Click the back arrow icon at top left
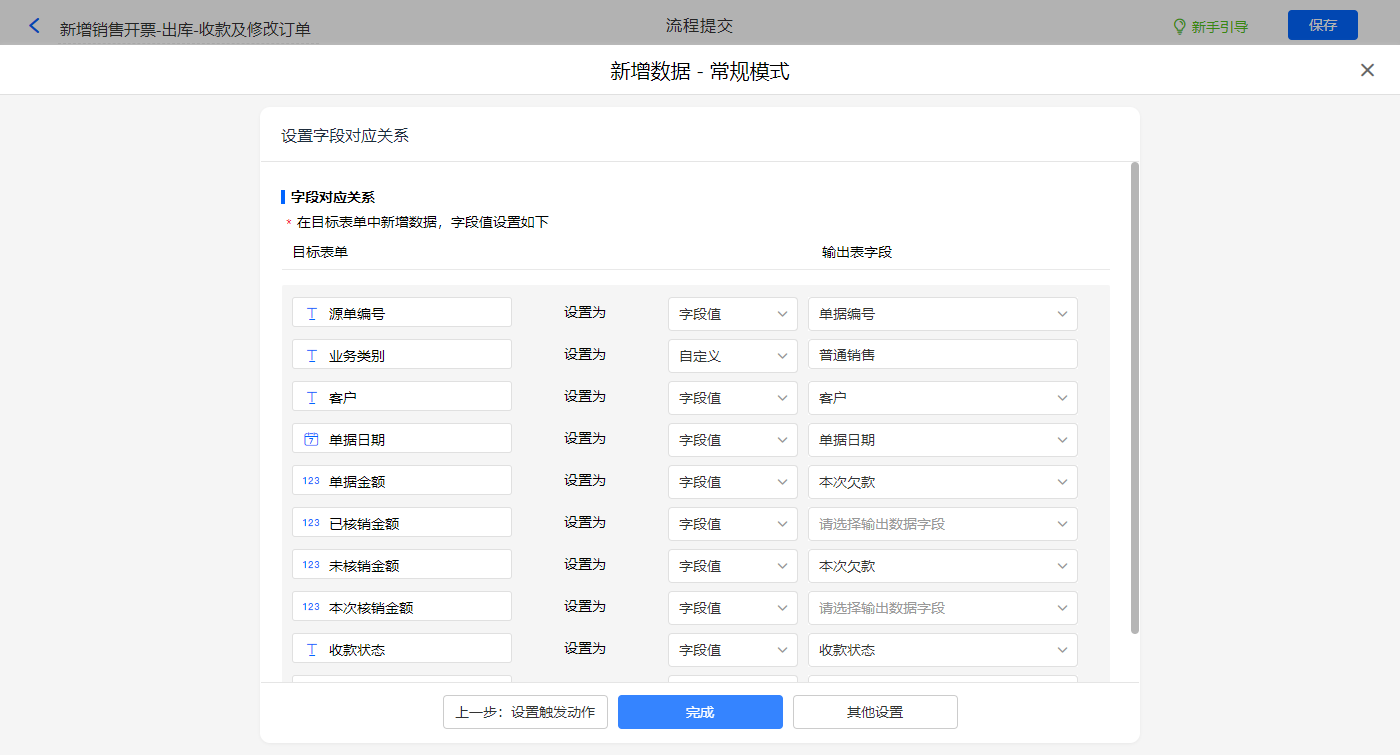 coord(35,26)
